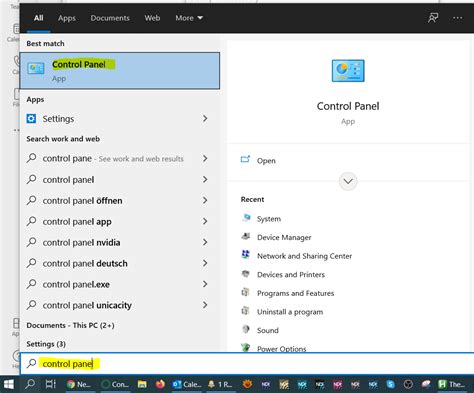Switch to the All tab
Image resolution: width=474 pixels, height=393 pixels.
pyautogui.click(x=38, y=18)
